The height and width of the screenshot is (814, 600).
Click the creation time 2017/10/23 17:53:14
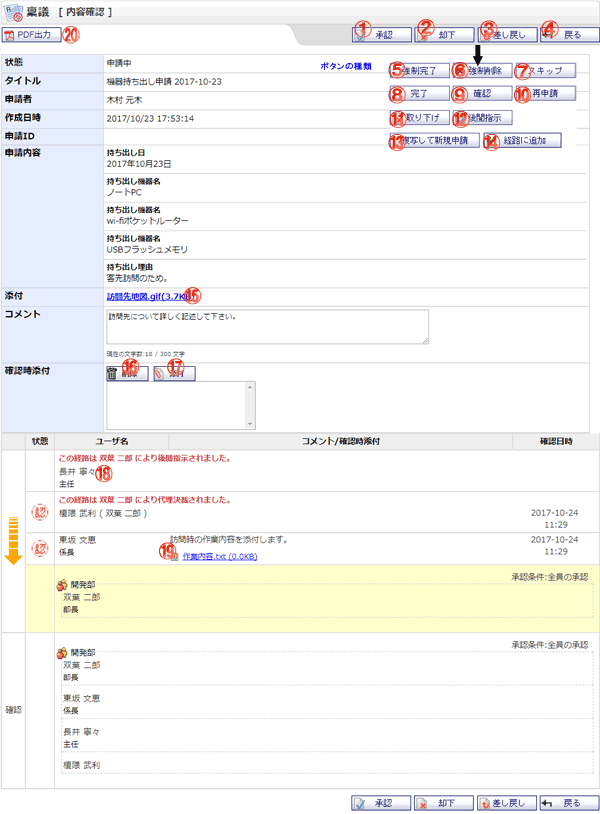click(150, 119)
